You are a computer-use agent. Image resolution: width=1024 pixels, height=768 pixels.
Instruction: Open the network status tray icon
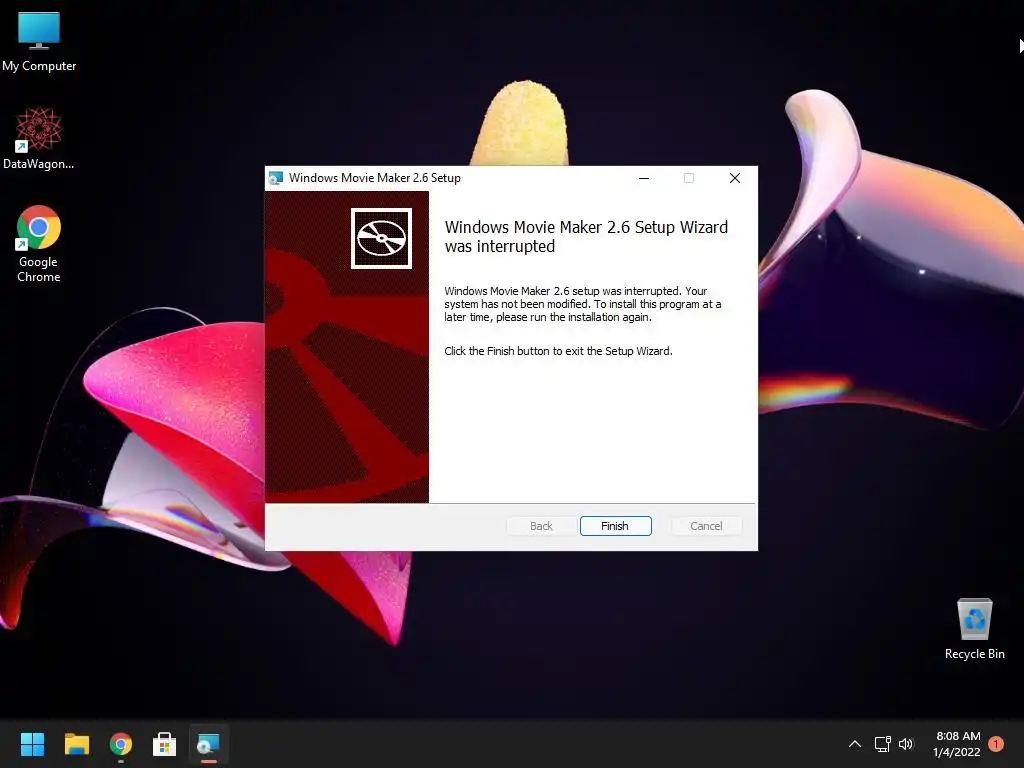[883, 744]
